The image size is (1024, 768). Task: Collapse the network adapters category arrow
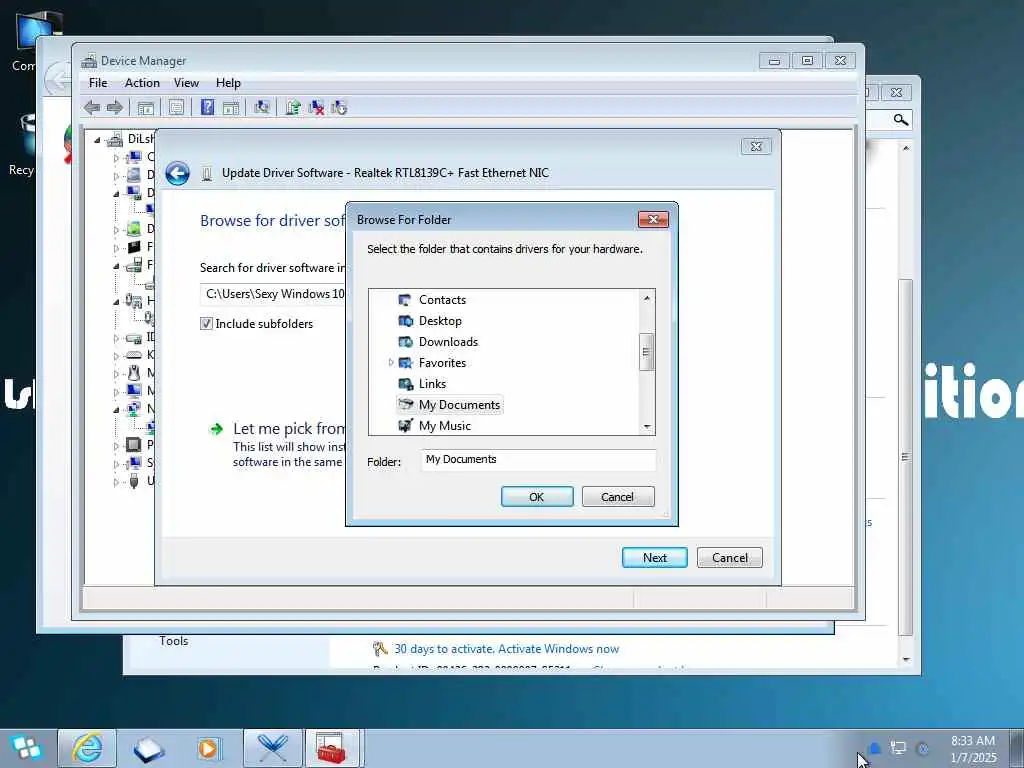coord(116,410)
